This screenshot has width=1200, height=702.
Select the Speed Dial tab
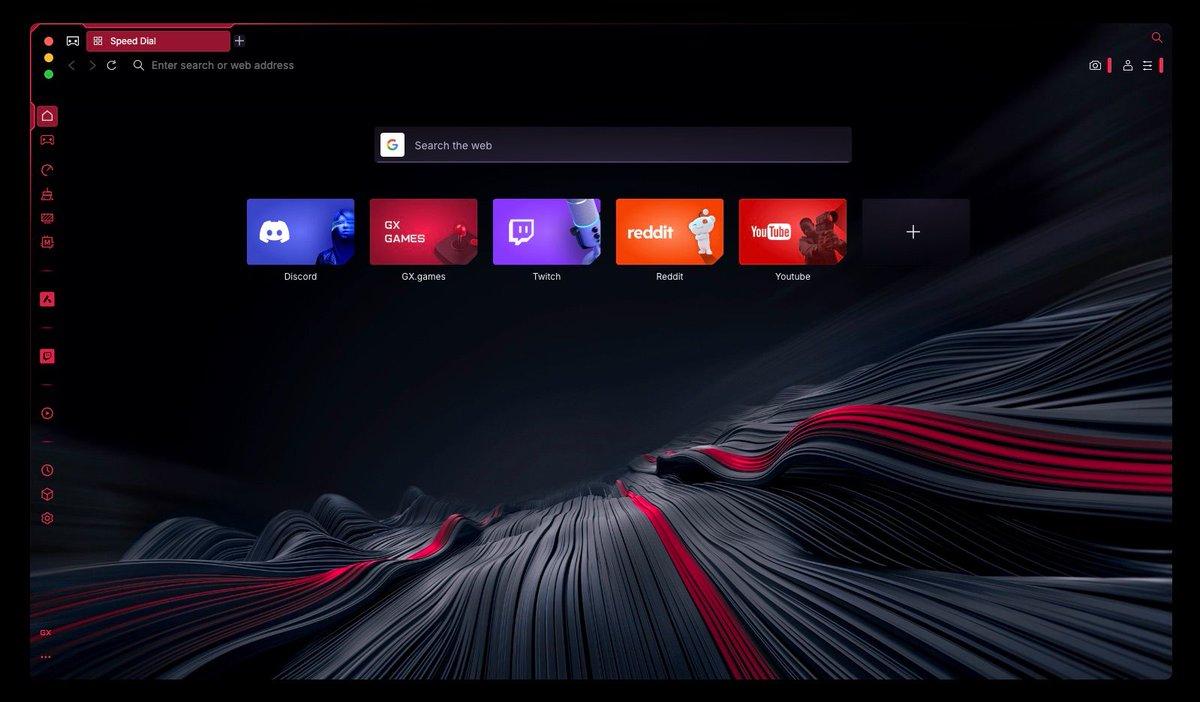click(x=158, y=41)
